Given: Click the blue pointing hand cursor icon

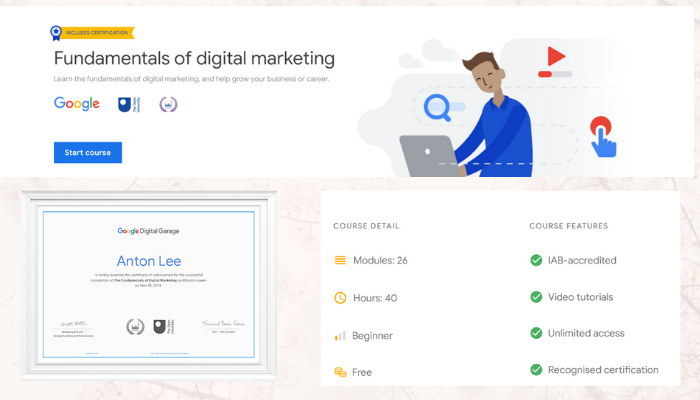Looking at the screenshot, I should coord(603,137).
